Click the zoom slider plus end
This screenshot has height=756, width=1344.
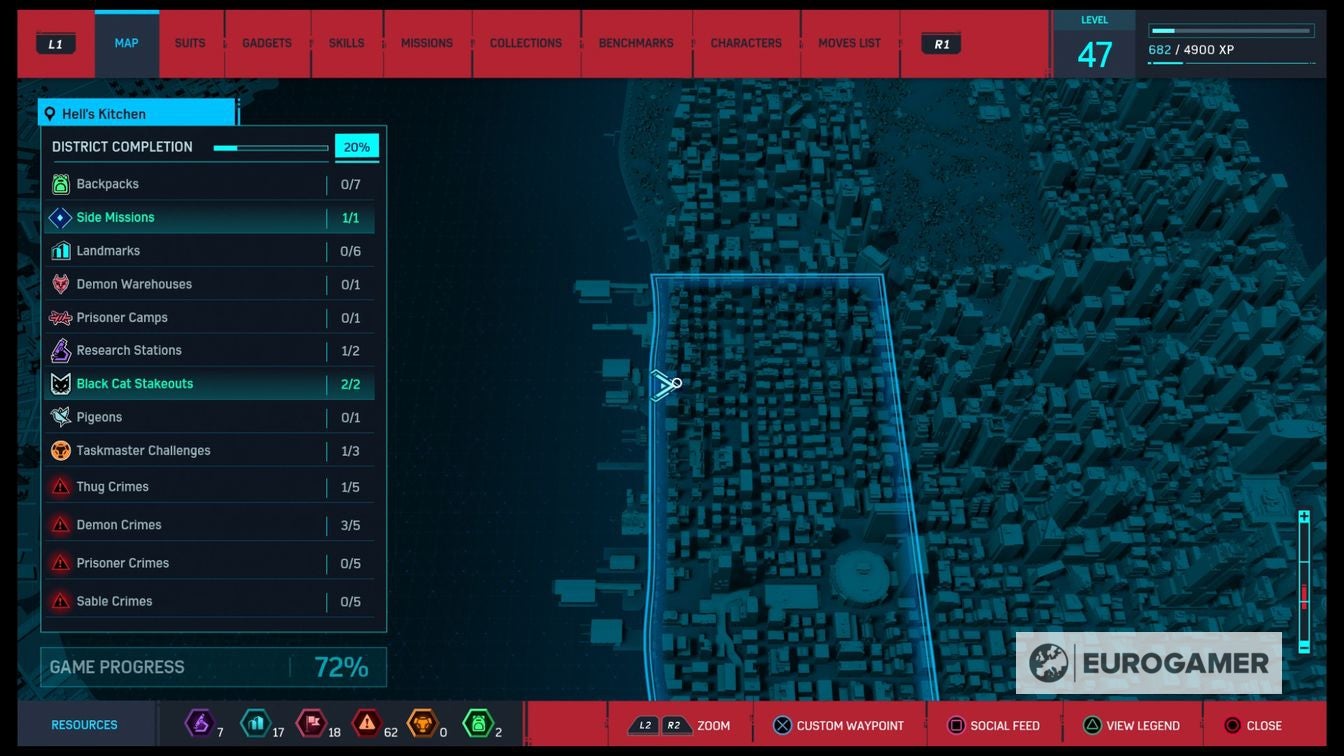[1304, 517]
